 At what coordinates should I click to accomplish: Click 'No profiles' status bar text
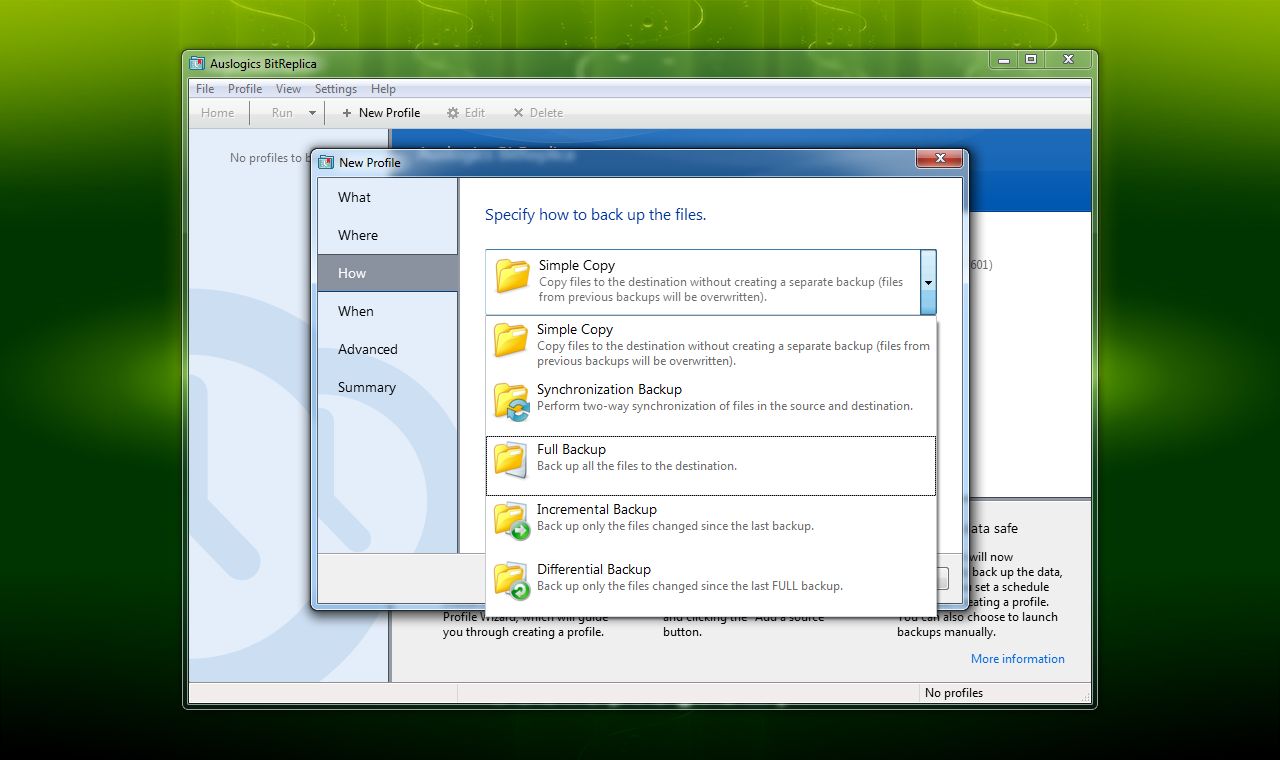953,693
